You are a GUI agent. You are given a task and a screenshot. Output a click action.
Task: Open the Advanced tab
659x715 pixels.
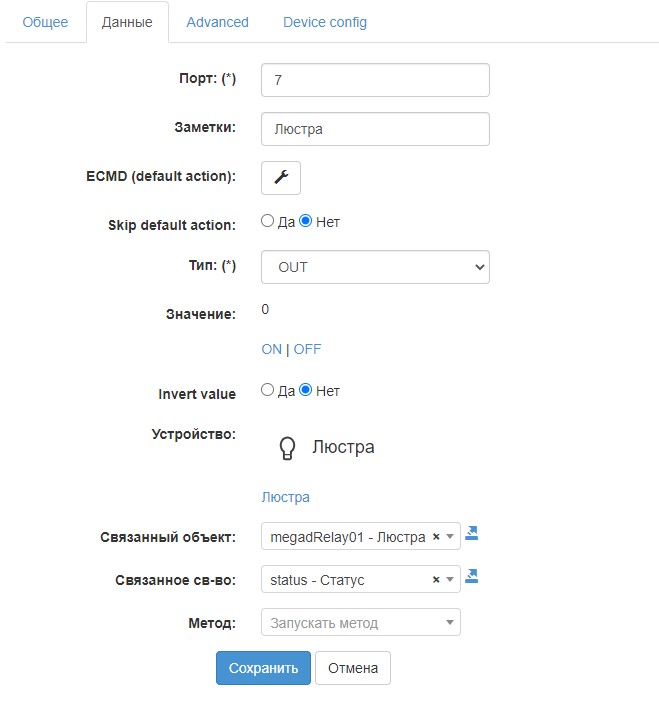click(x=217, y=22)
